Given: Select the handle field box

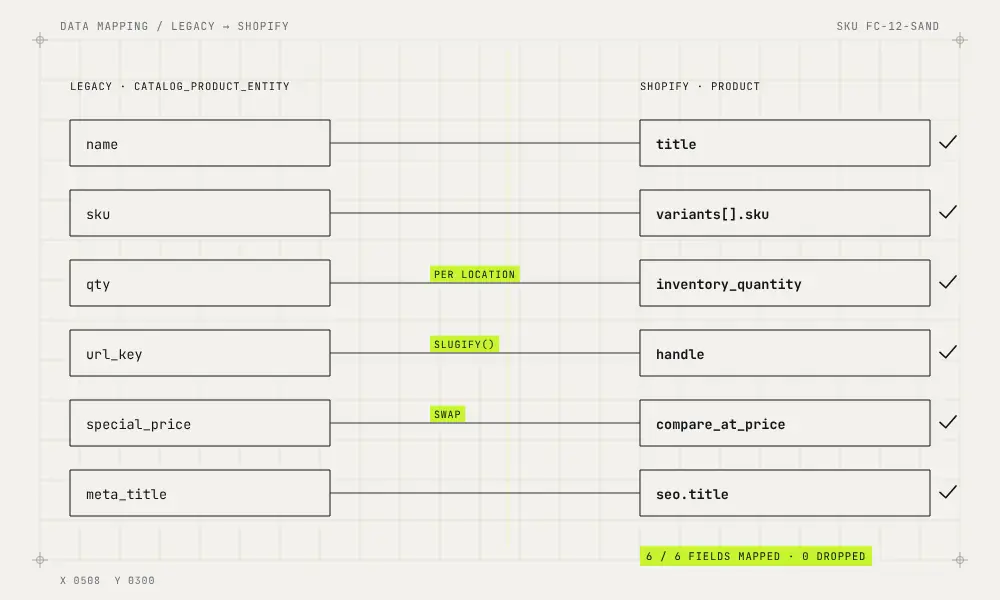Looking at the screenshot, I should (x=784, y=353).
